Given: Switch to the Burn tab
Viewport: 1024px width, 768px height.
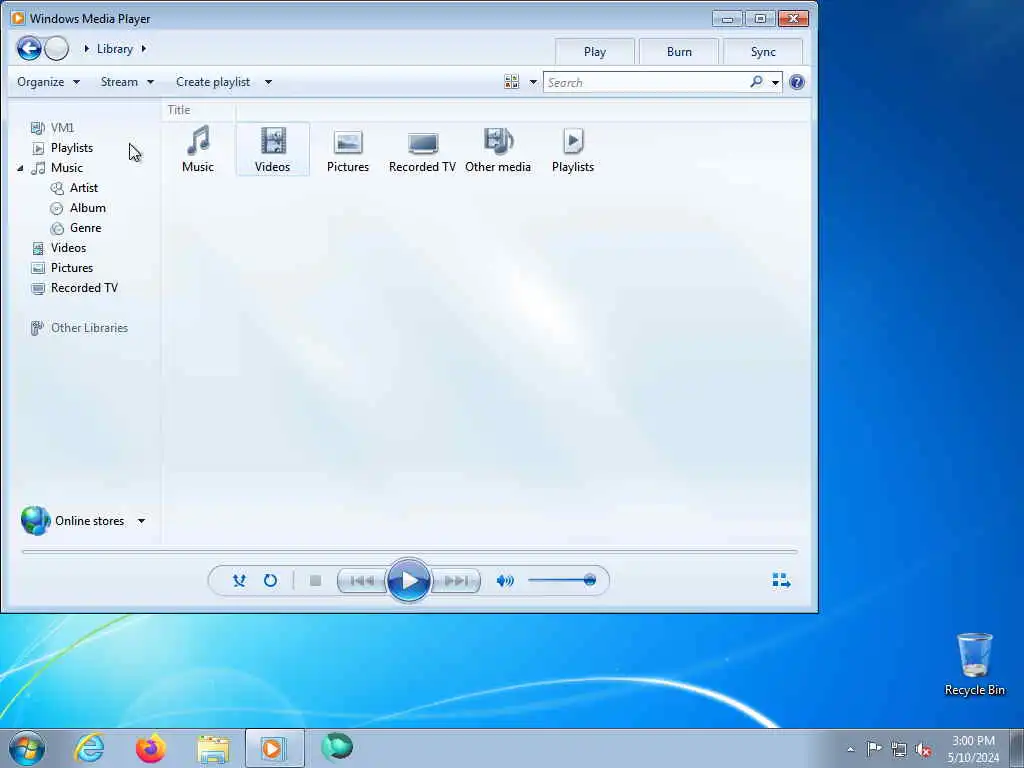Looking at the screenshot, I should (679, 52).
